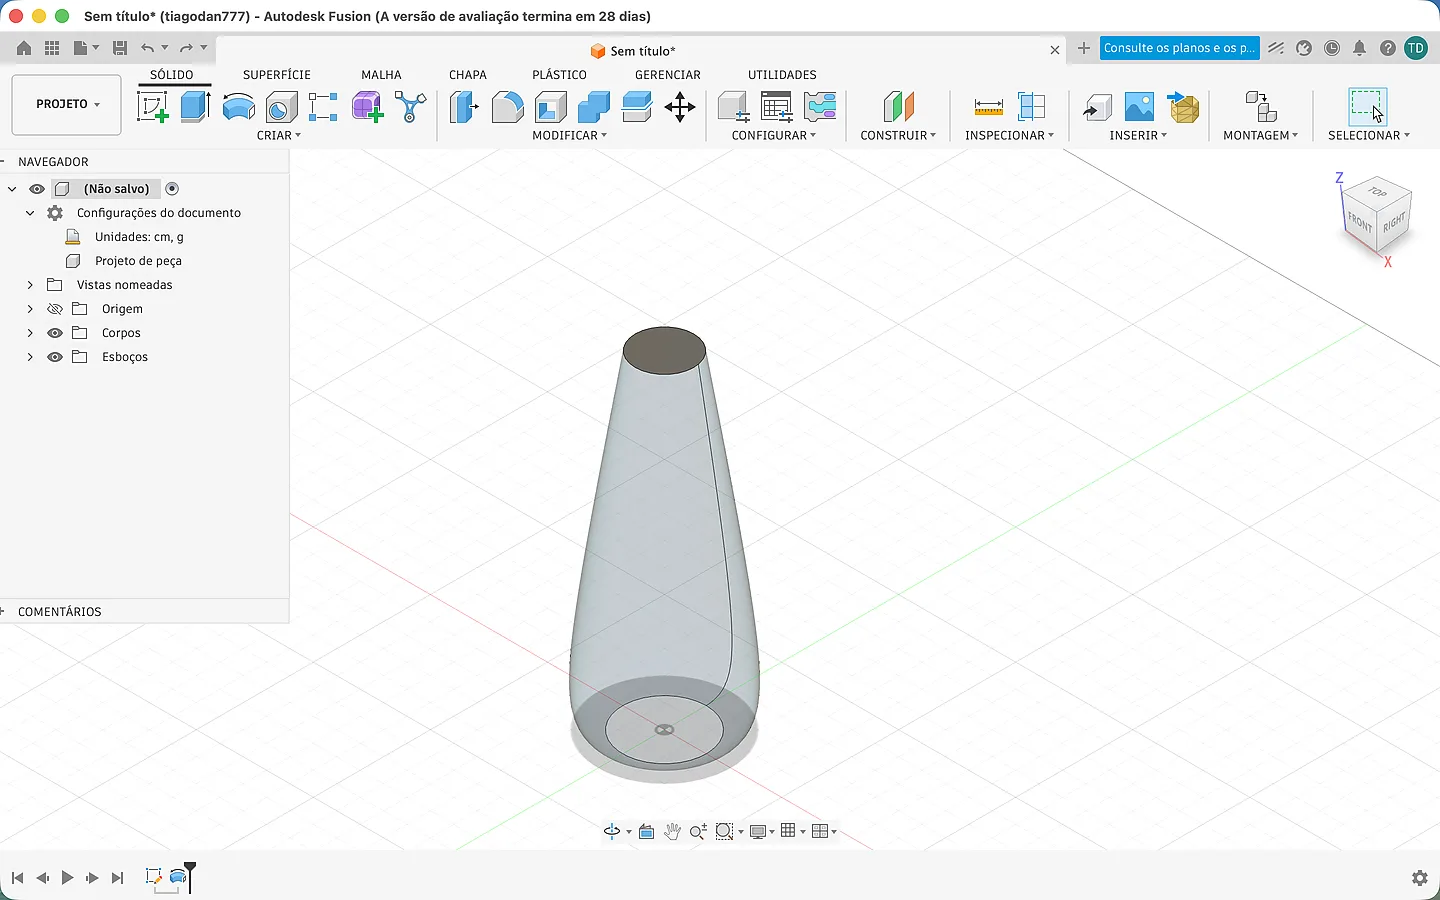Open the INSPECIONAR dropdown menu
Image resolution: width=1440 pixels, height=900 pixels.
1009,135
